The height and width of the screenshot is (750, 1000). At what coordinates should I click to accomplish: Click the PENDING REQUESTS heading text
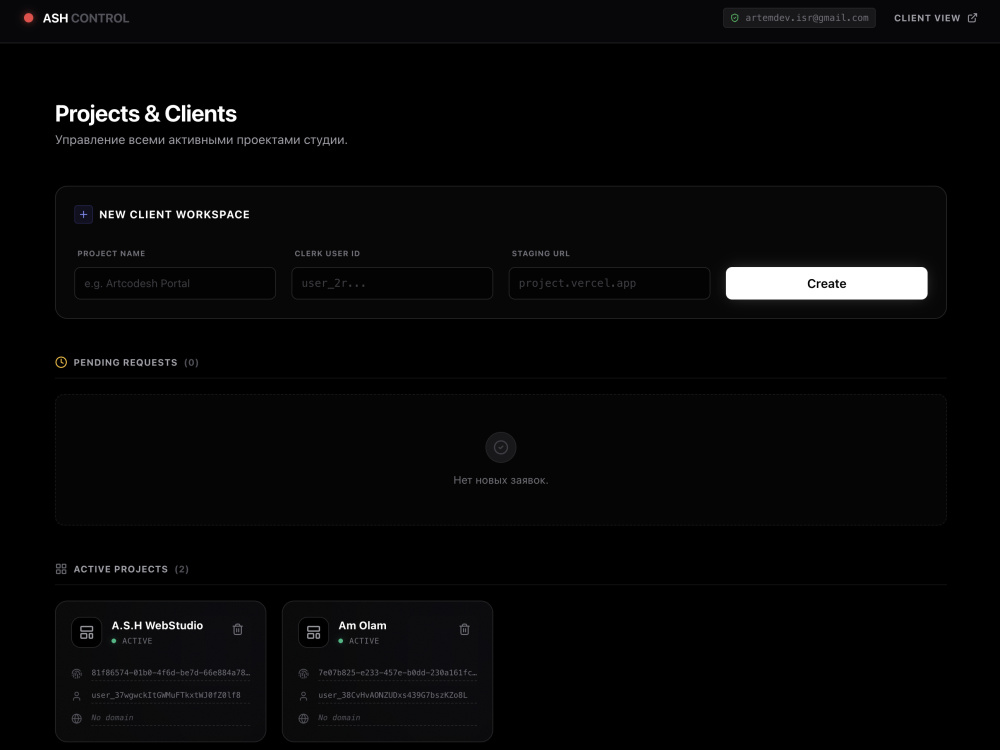(x=125, y=362)
